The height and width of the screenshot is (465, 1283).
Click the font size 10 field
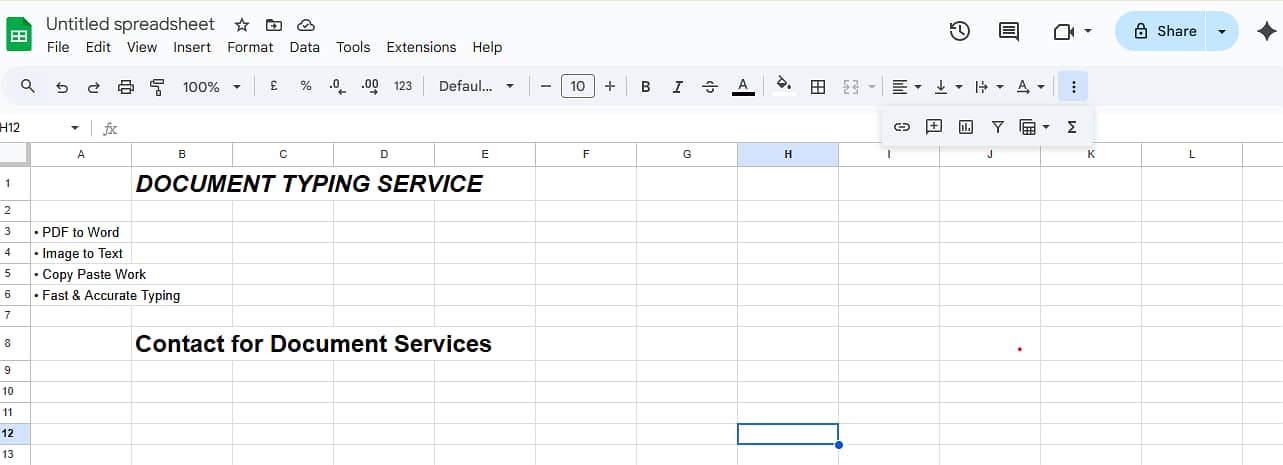[x=578, y=87]
